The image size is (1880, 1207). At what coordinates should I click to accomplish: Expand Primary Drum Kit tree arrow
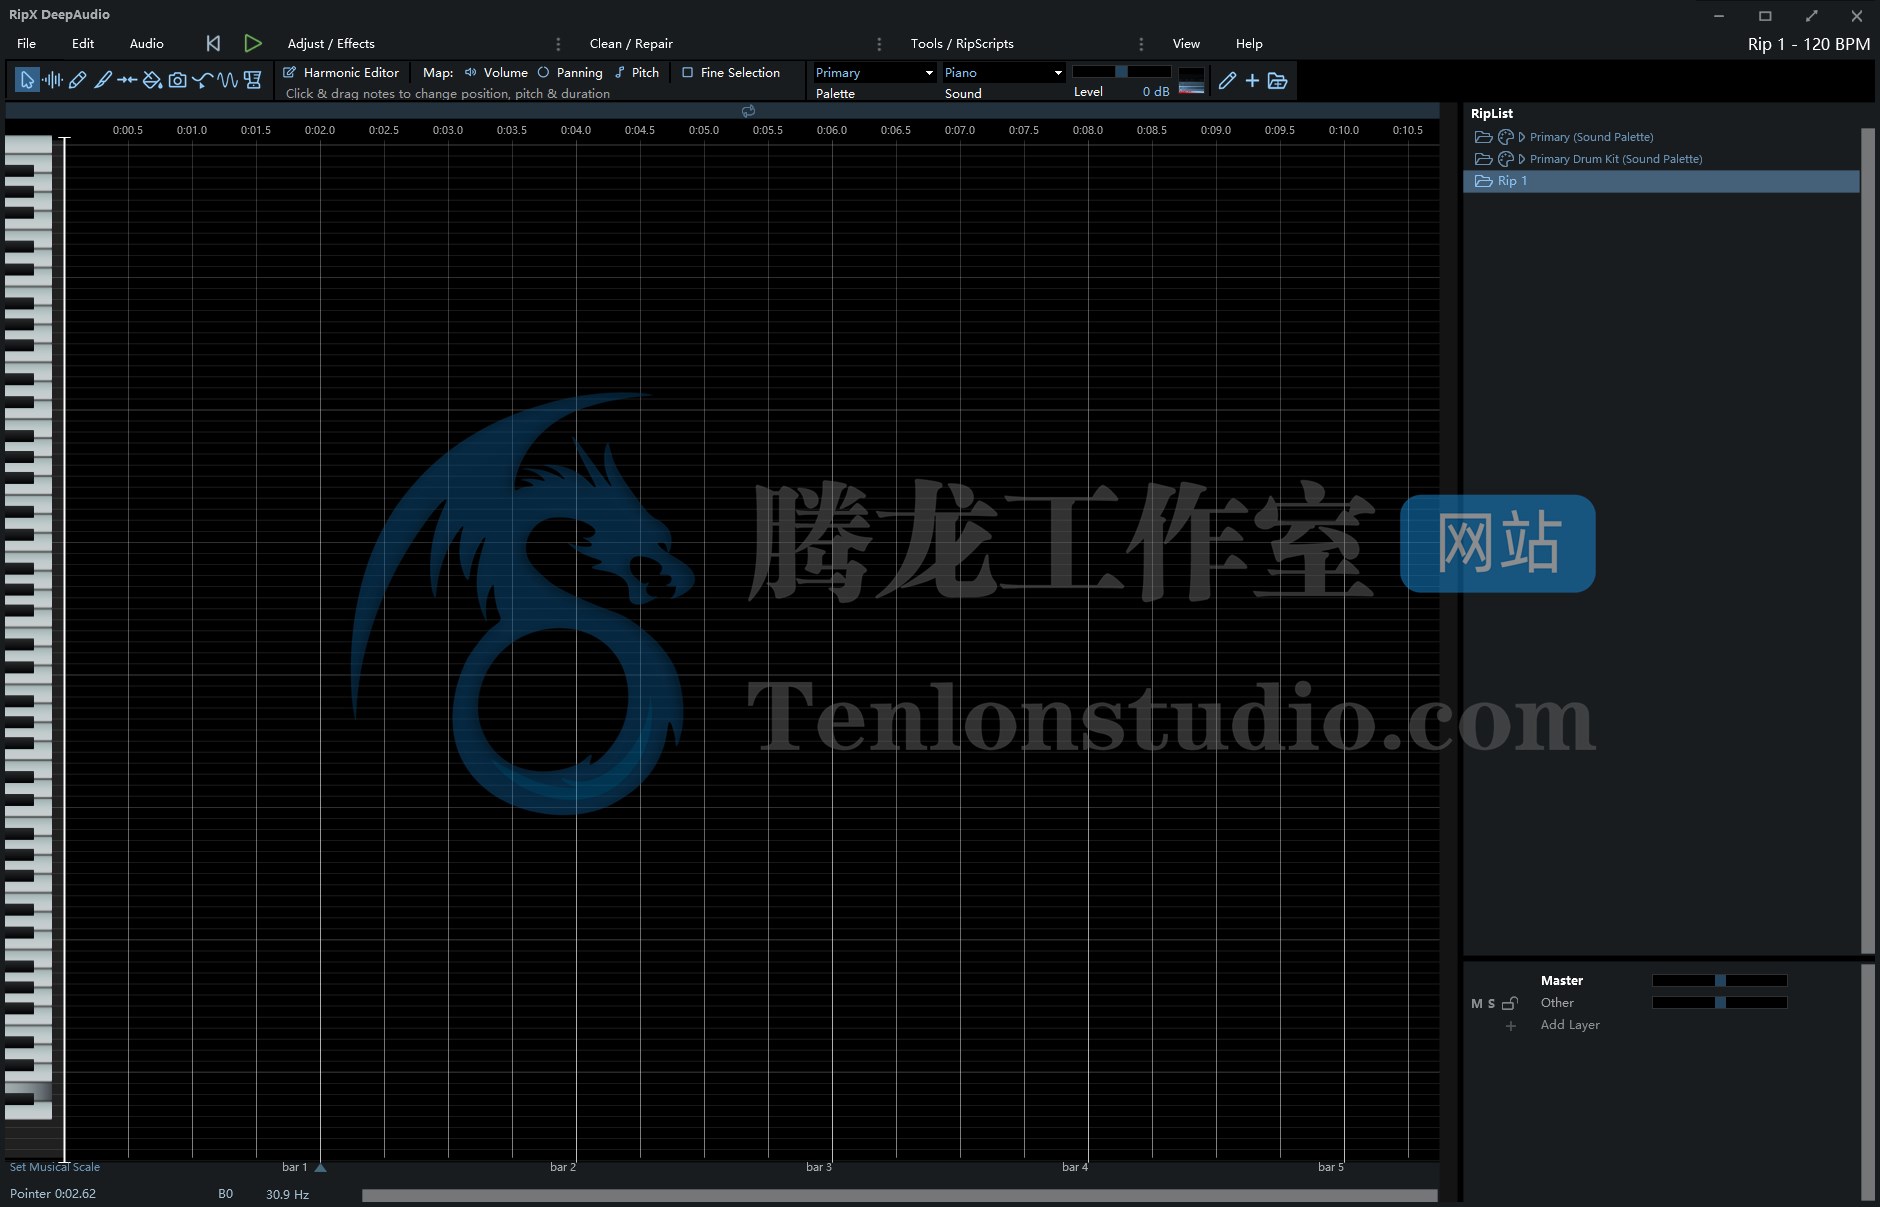(1522, 159)
